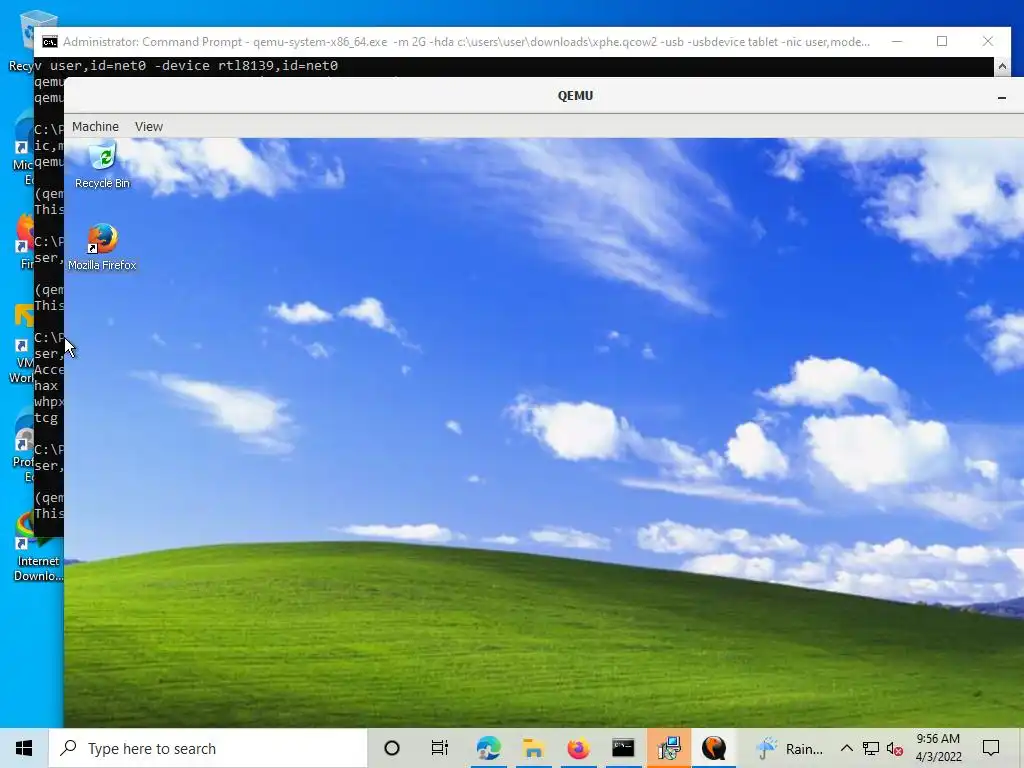Select the Recycle Bin icon inside QEMU guest

[x=103, y=166]
